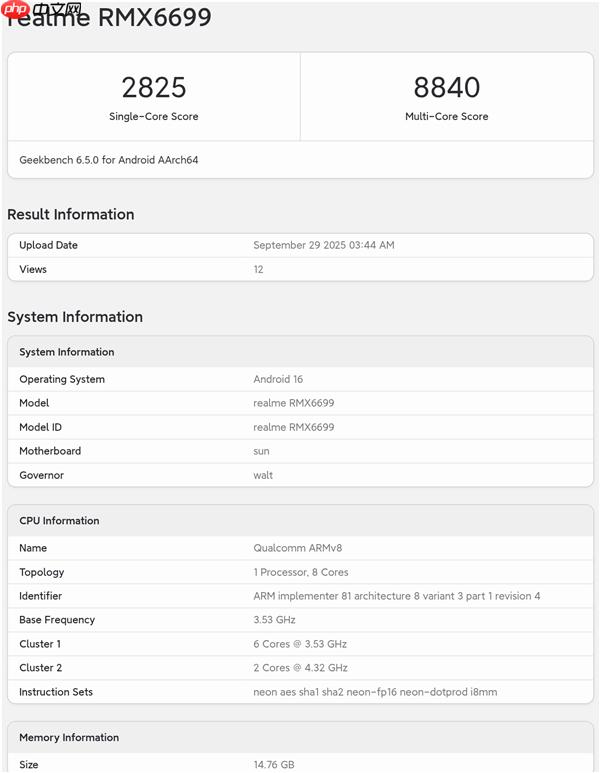Click the Views row label
Screen dimensions: 600x773
point(33,269)
